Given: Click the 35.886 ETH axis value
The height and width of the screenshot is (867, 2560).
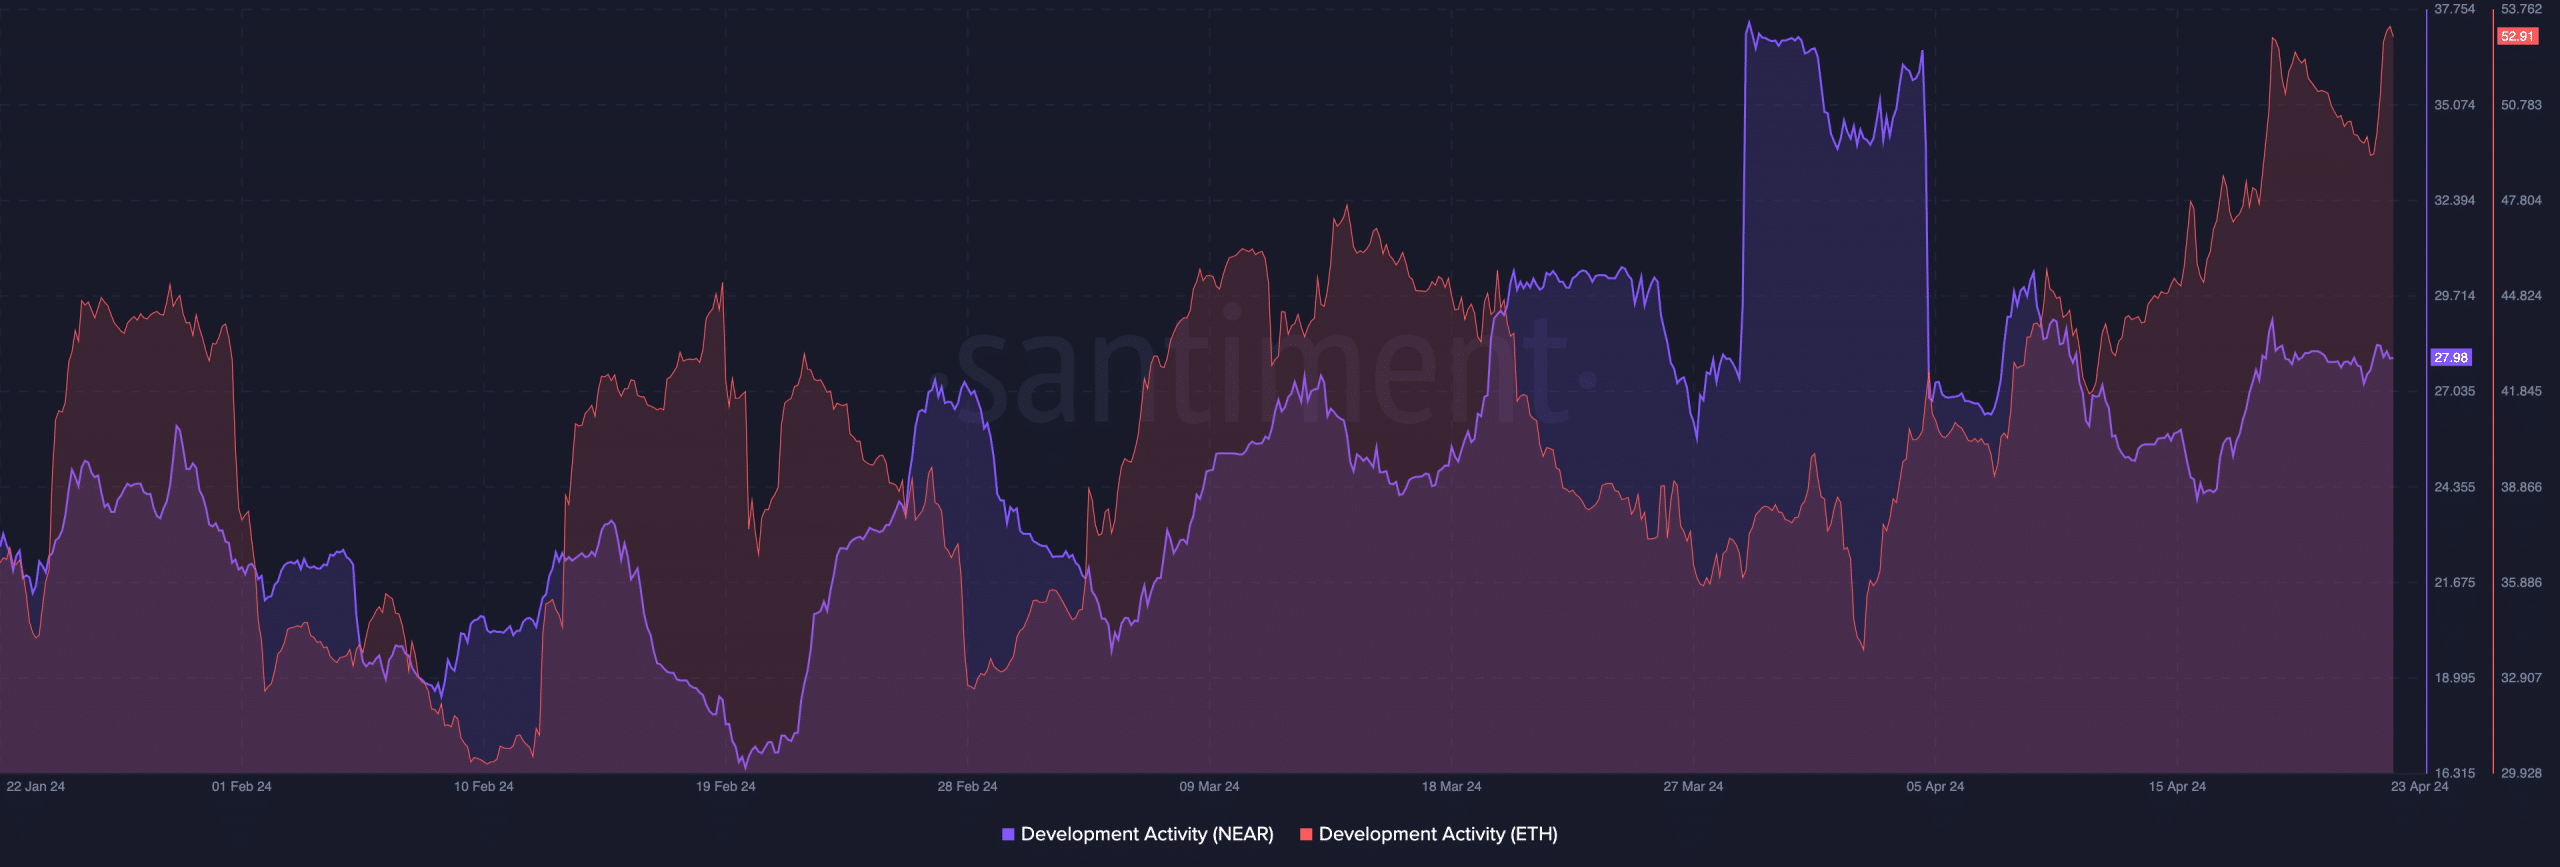Looking at the screenshot, I should coord(2521,582).
